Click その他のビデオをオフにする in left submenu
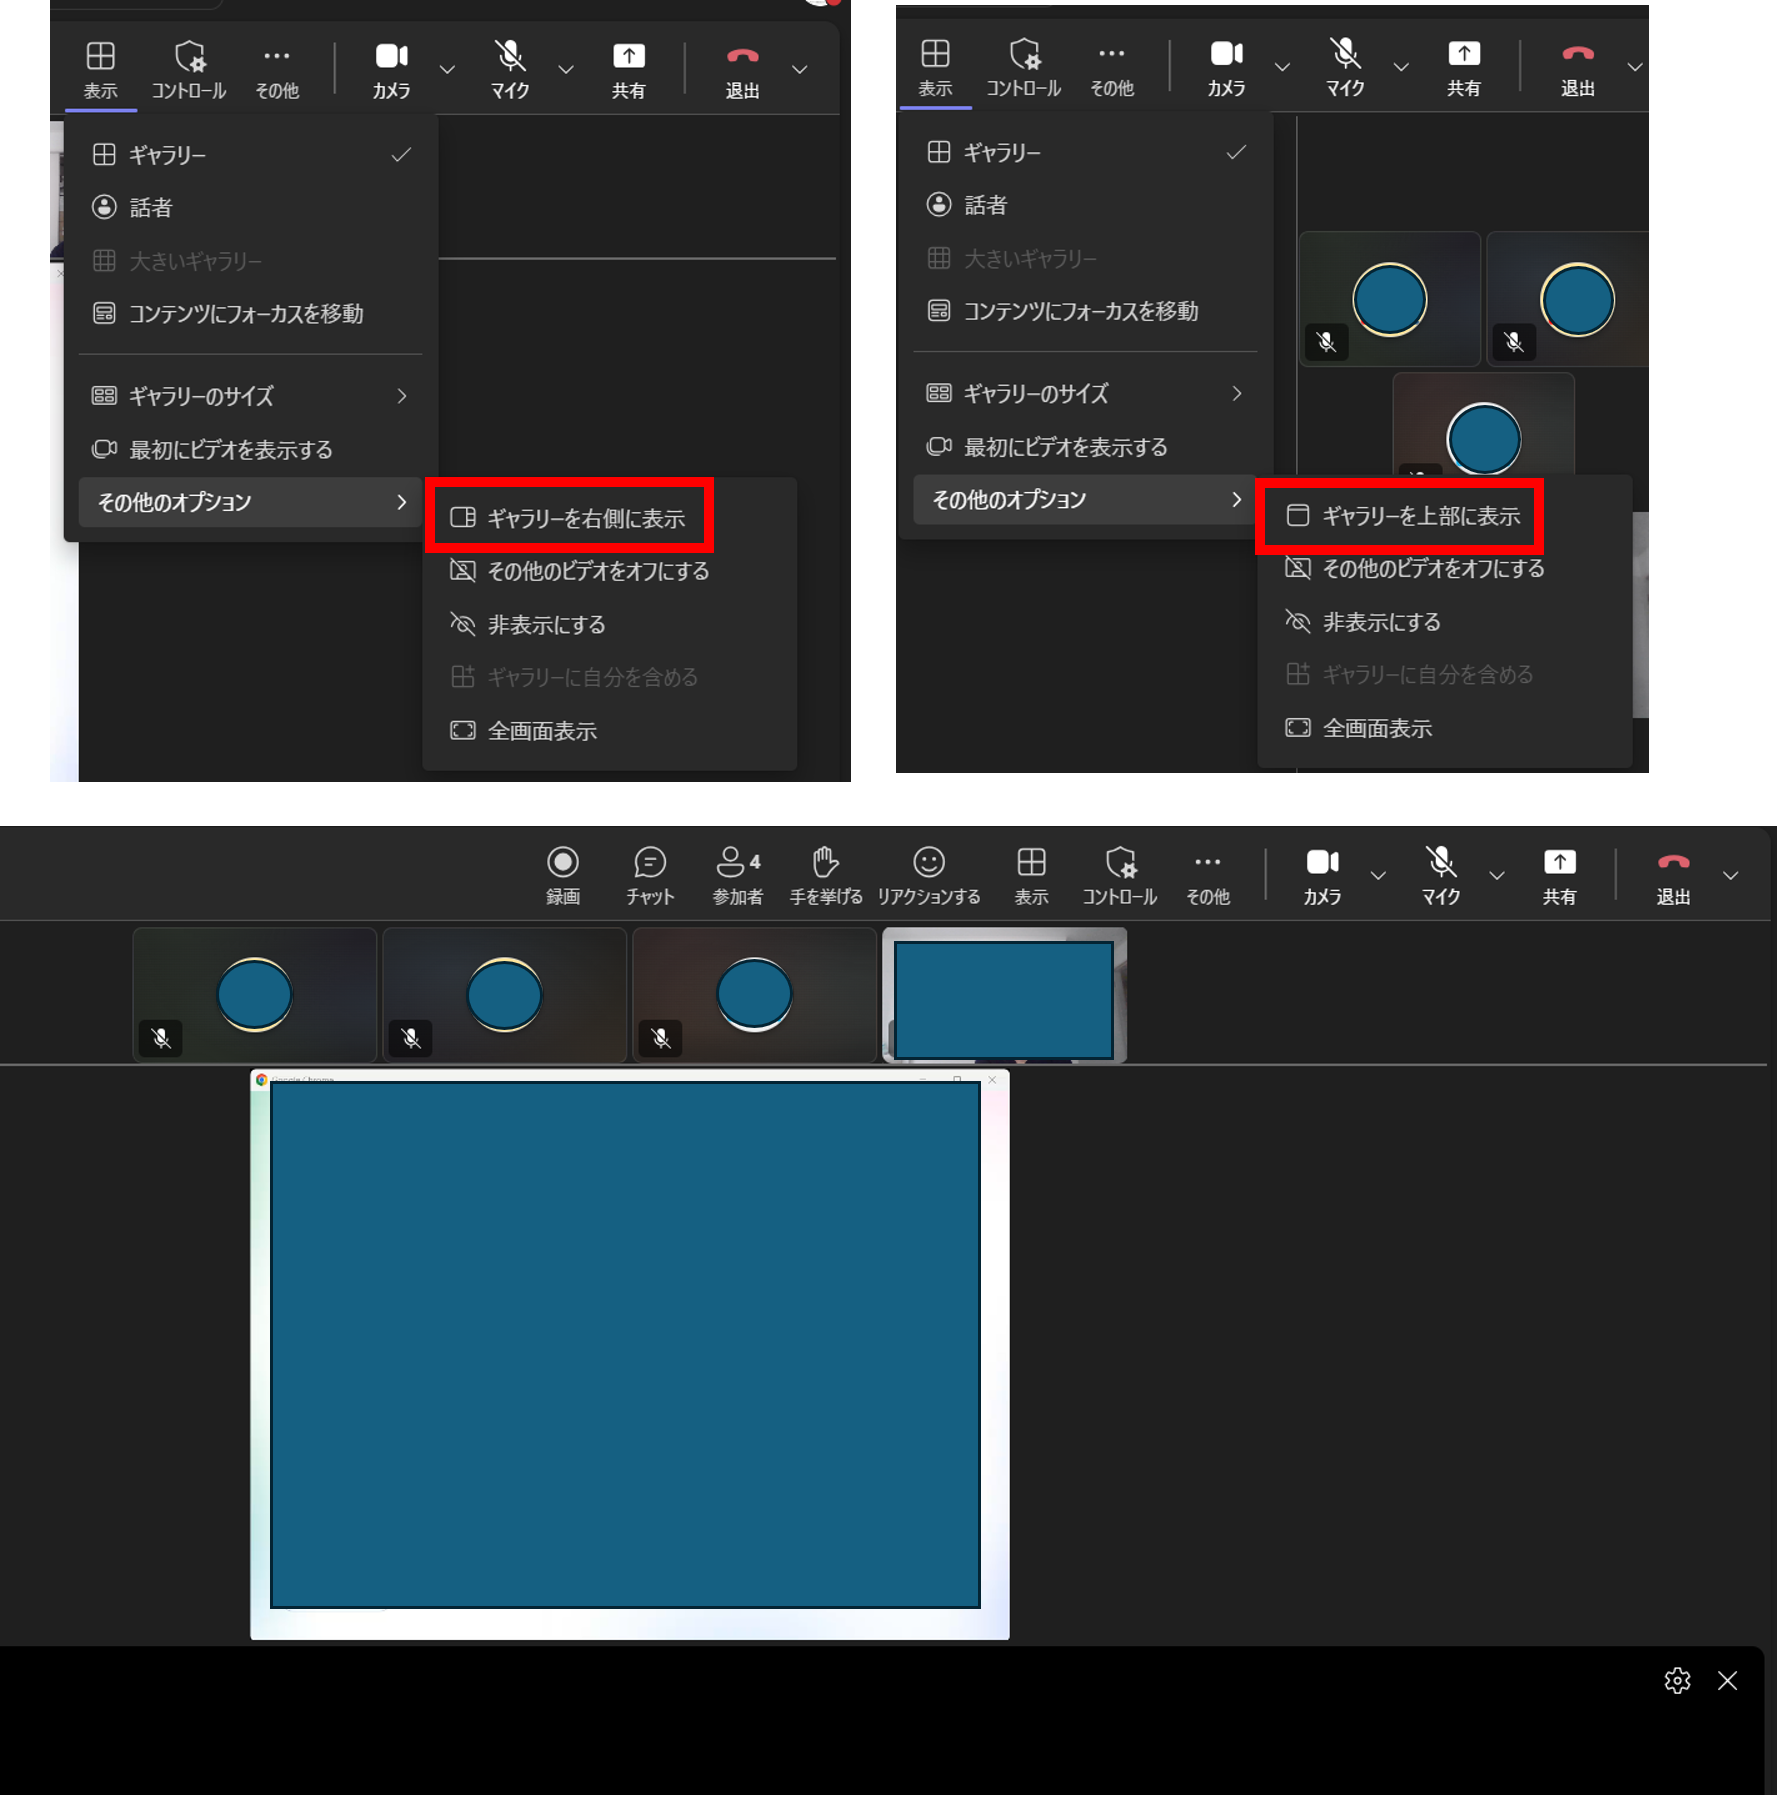Screen dimensions: 1777x1795 pyautogui.click(x=609, y=571)
